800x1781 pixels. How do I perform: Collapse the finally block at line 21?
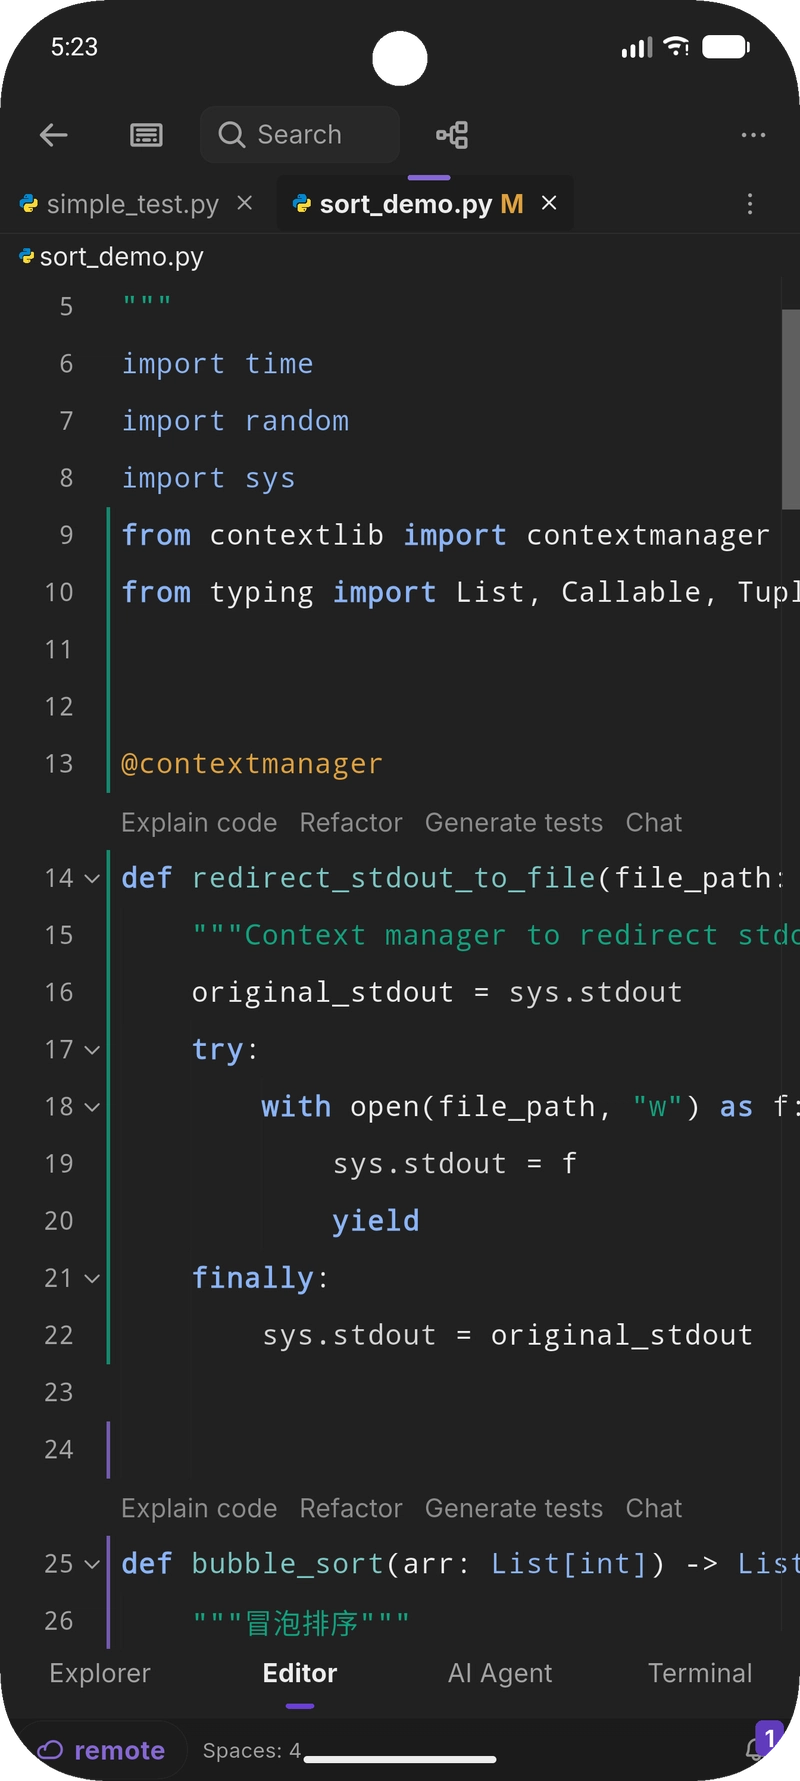[x=93, y=1278]
